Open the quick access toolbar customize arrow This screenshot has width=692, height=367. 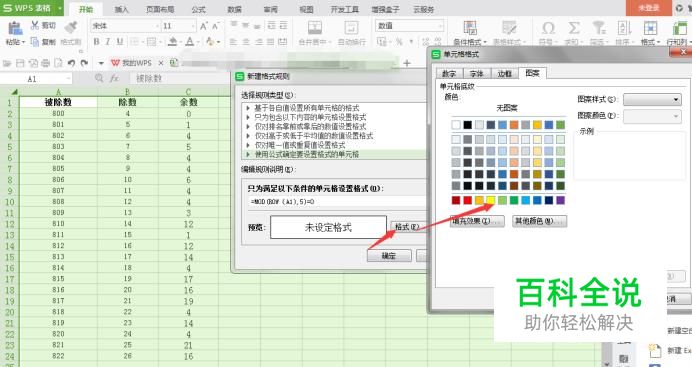[101, 63]
